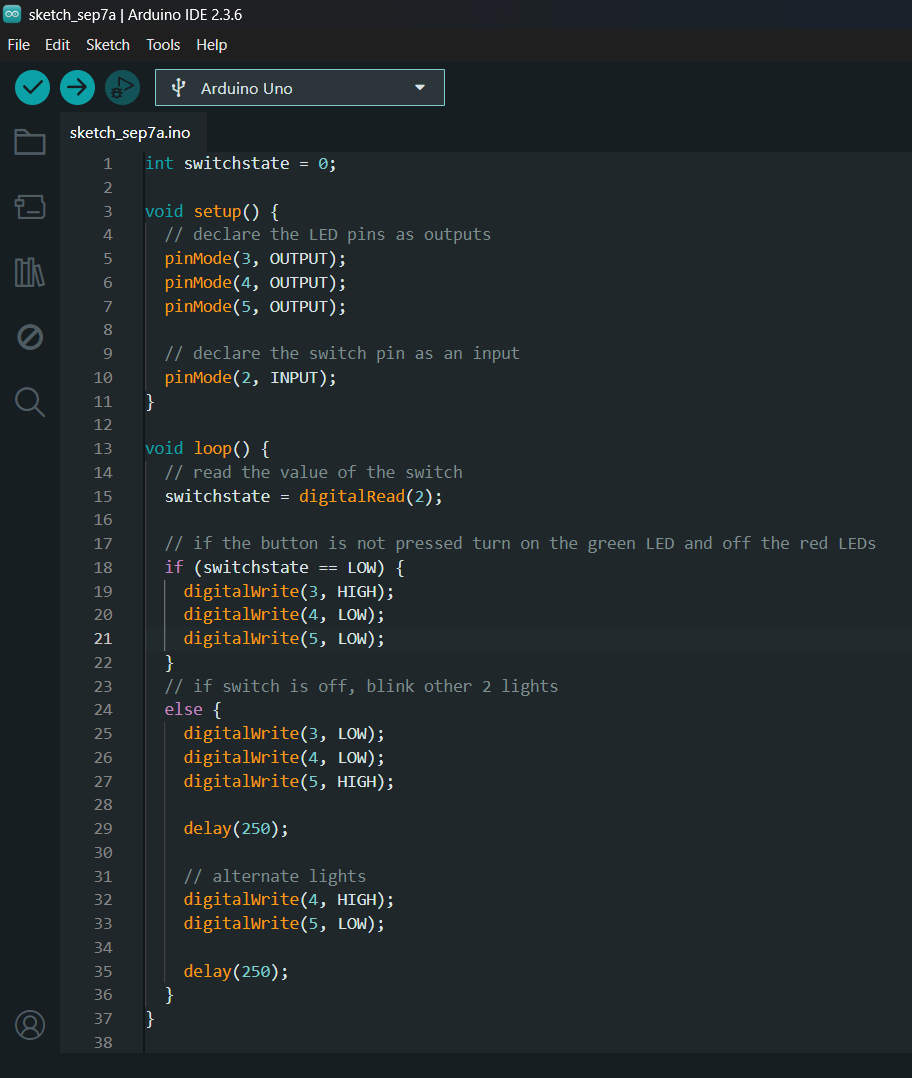Click 'digitalWrite(5, HIGH);' on line 27
This screenshot has height=1078, width=912.
pyautogui.click(x=289, y=782)
